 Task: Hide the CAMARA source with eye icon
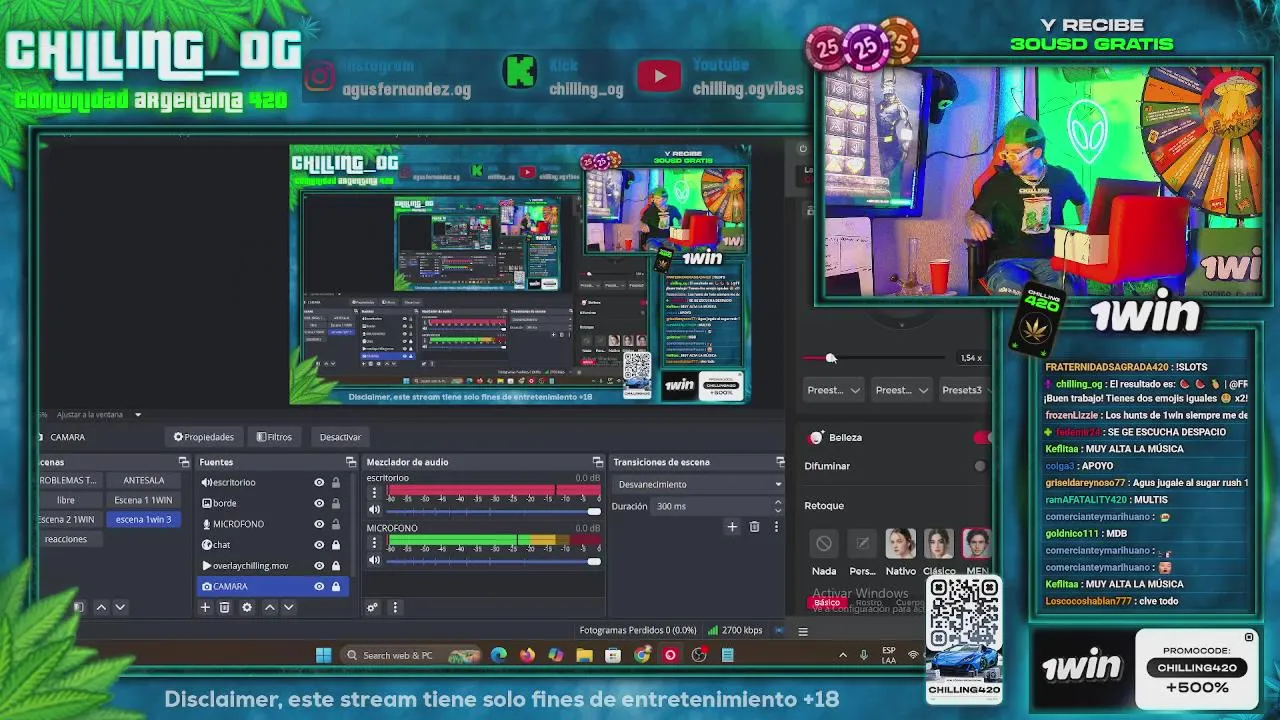tap(319, 587)
